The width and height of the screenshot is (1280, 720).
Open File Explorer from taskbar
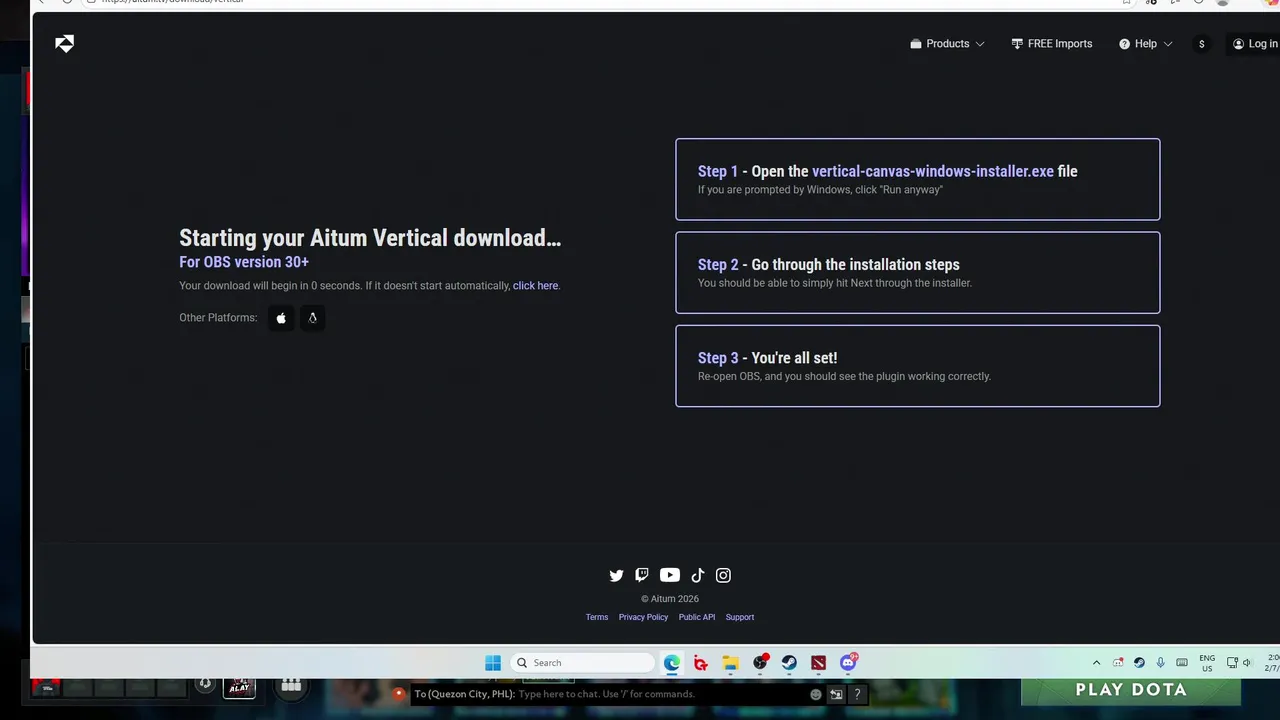731,663
